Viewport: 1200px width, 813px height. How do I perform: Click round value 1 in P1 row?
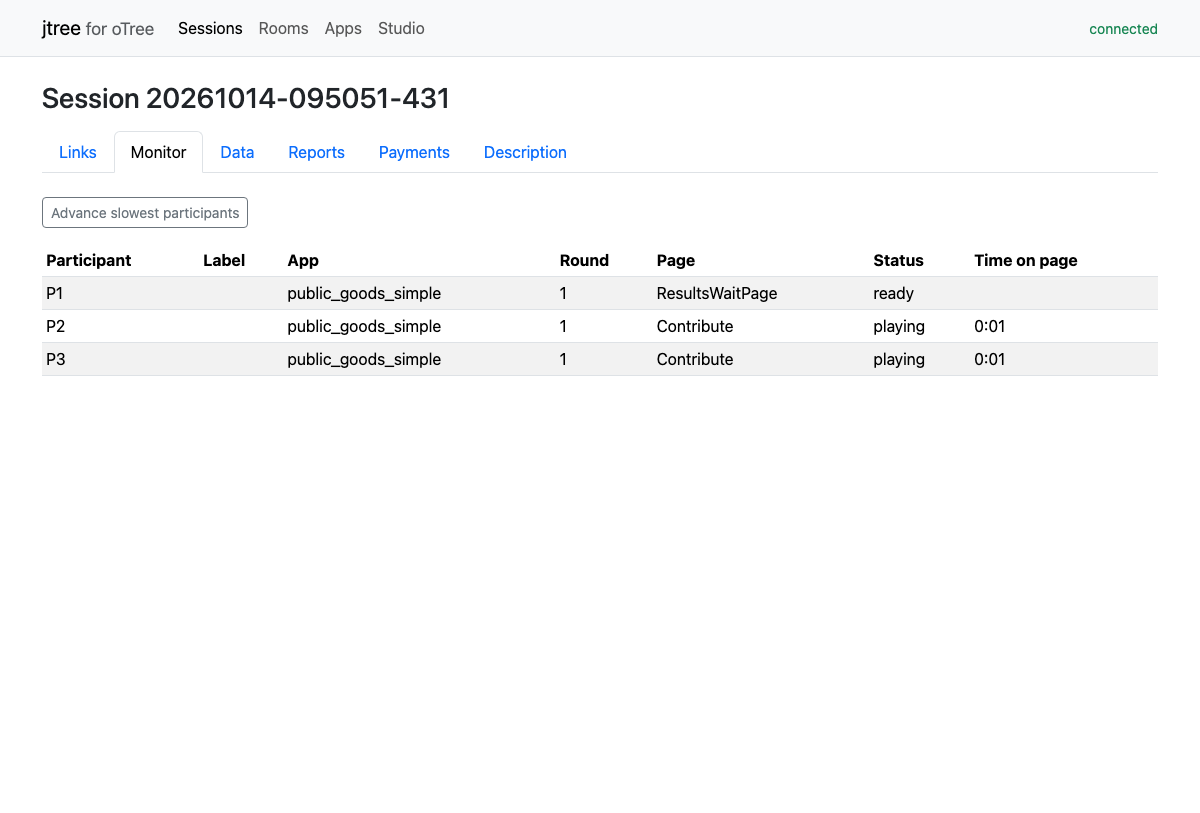(x=563, y=293)
